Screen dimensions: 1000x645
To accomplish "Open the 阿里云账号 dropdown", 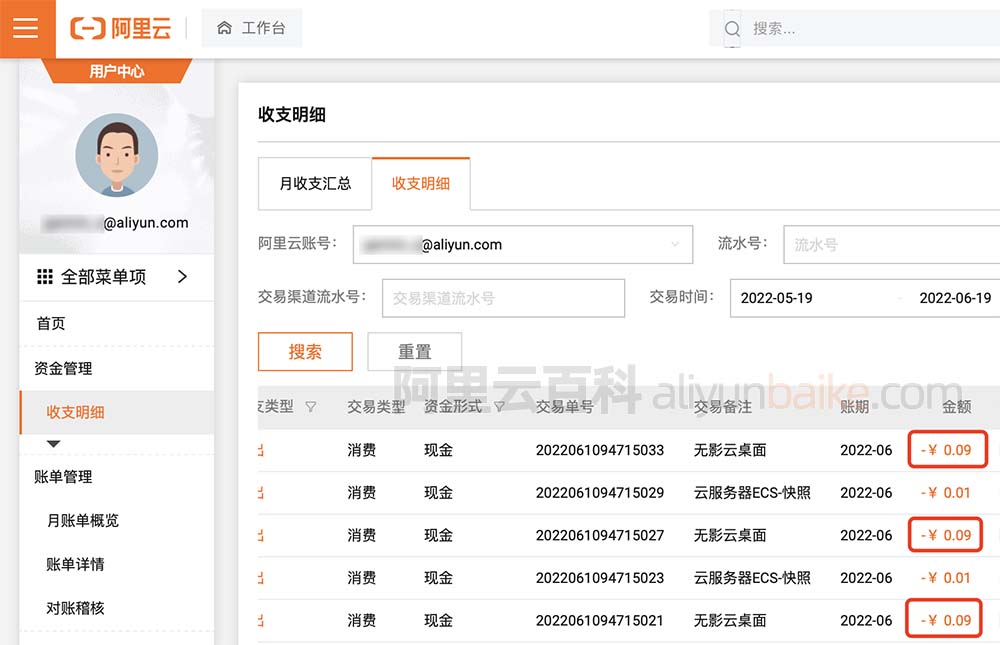I will (523, 244).
